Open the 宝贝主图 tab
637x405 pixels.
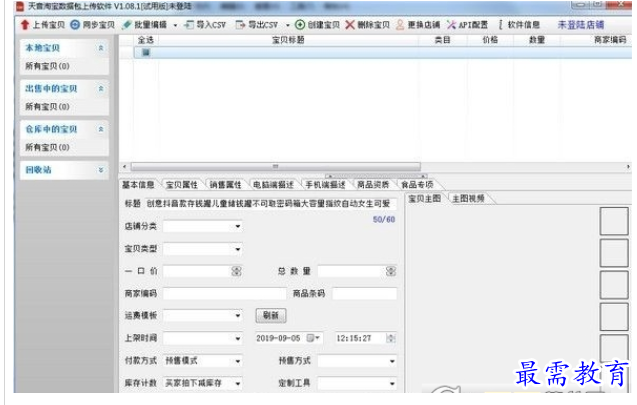pos(425,198)
